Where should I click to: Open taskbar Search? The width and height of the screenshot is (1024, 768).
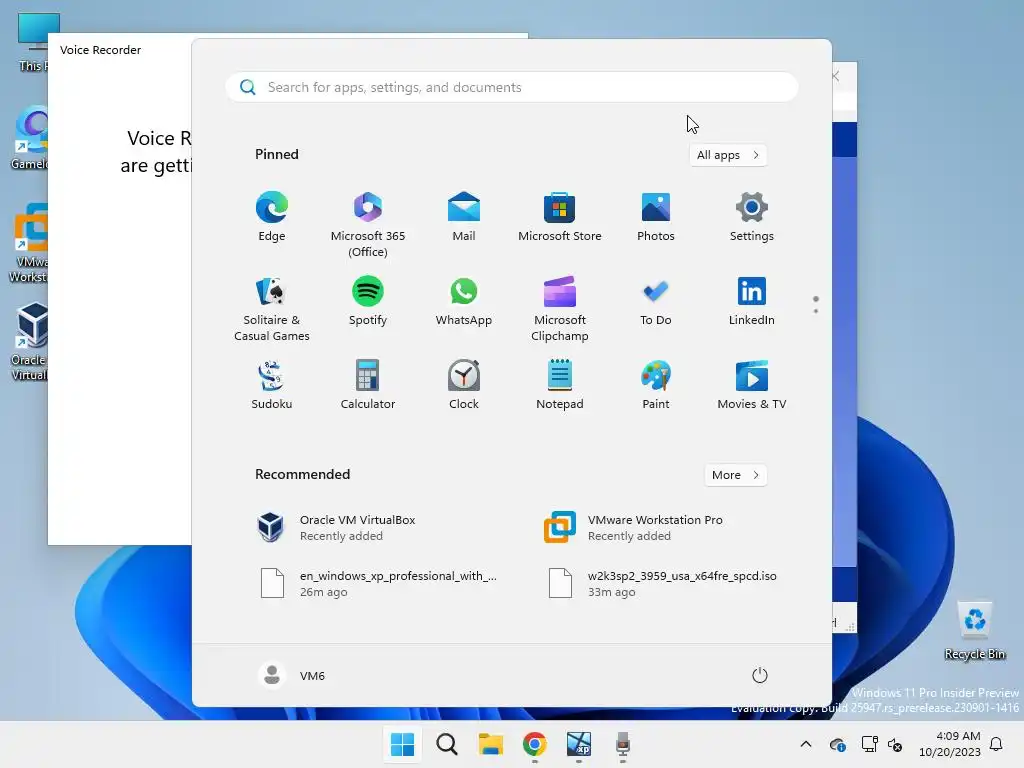click(447, 744)
